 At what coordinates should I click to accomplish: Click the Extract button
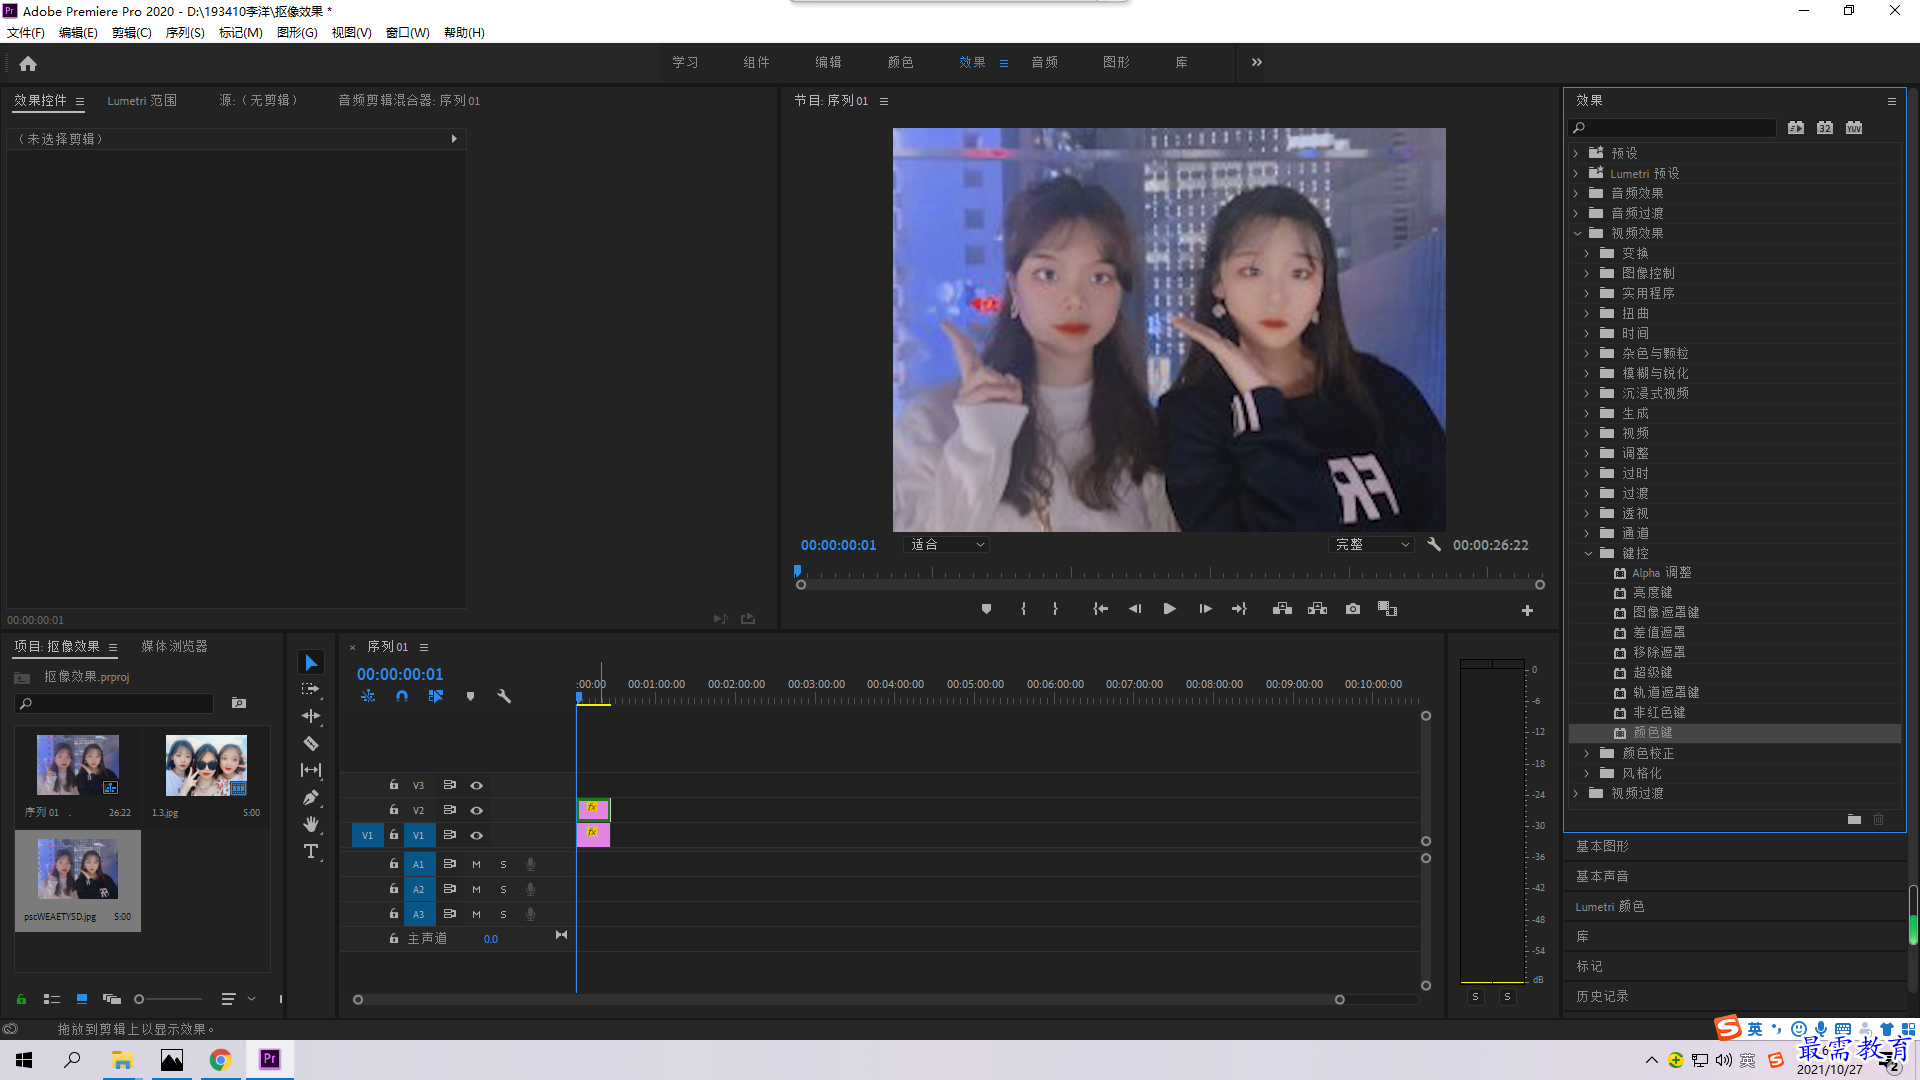pos(1317,609)
